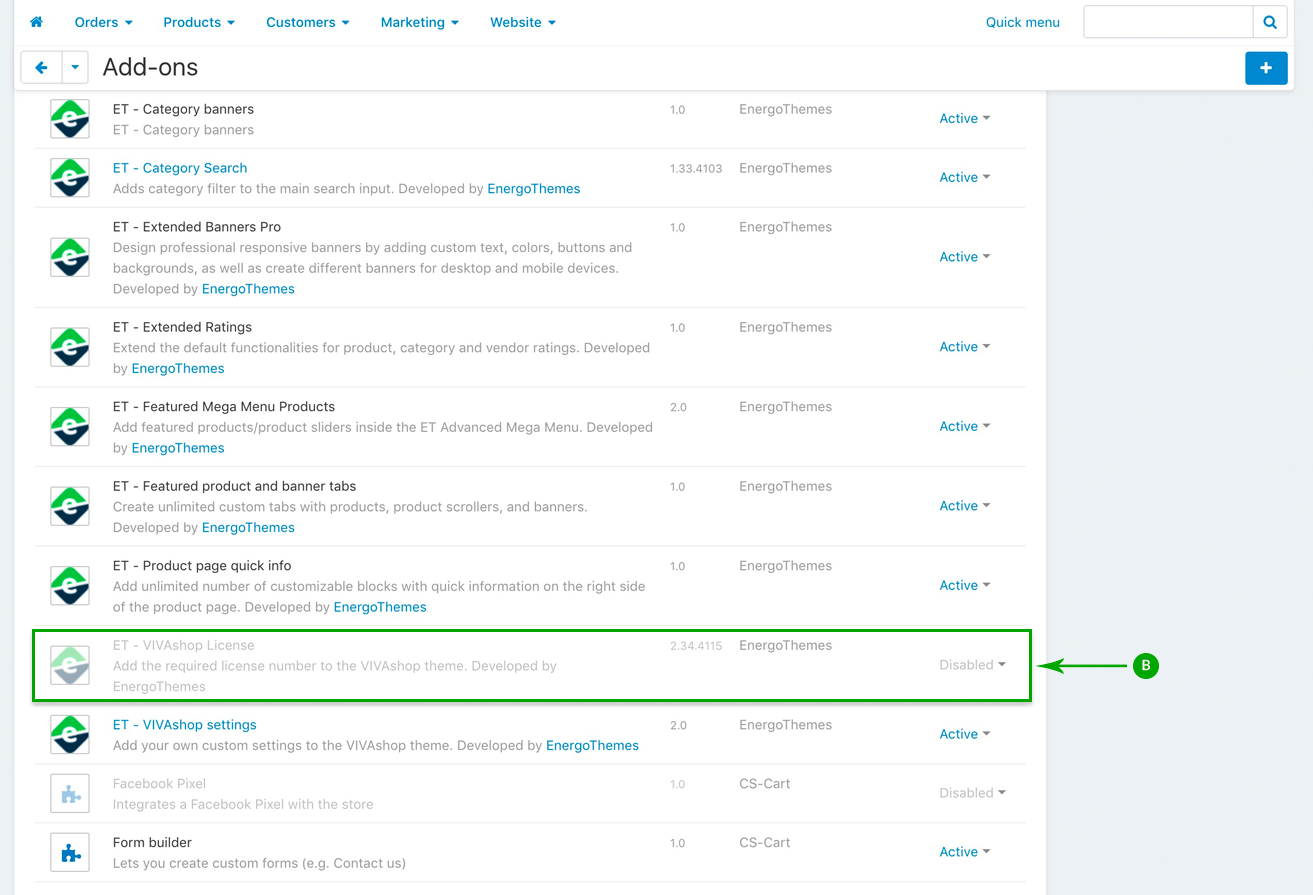Open the ET - VIVAshop settings add-on link
The image size is (1313, 895).
pos(184,725)
